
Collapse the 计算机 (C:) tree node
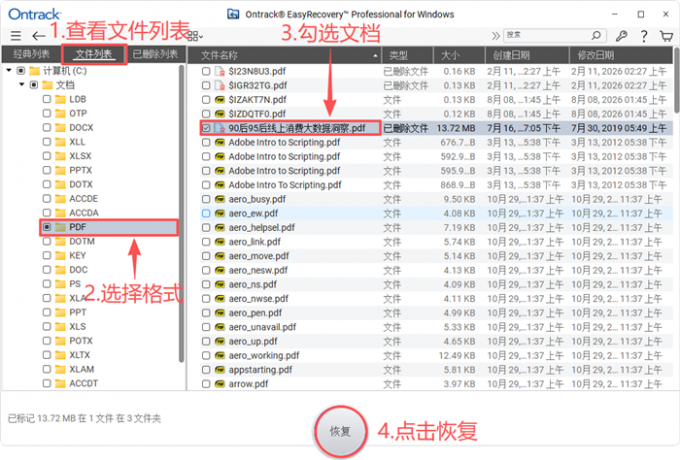tap(9, 70)
